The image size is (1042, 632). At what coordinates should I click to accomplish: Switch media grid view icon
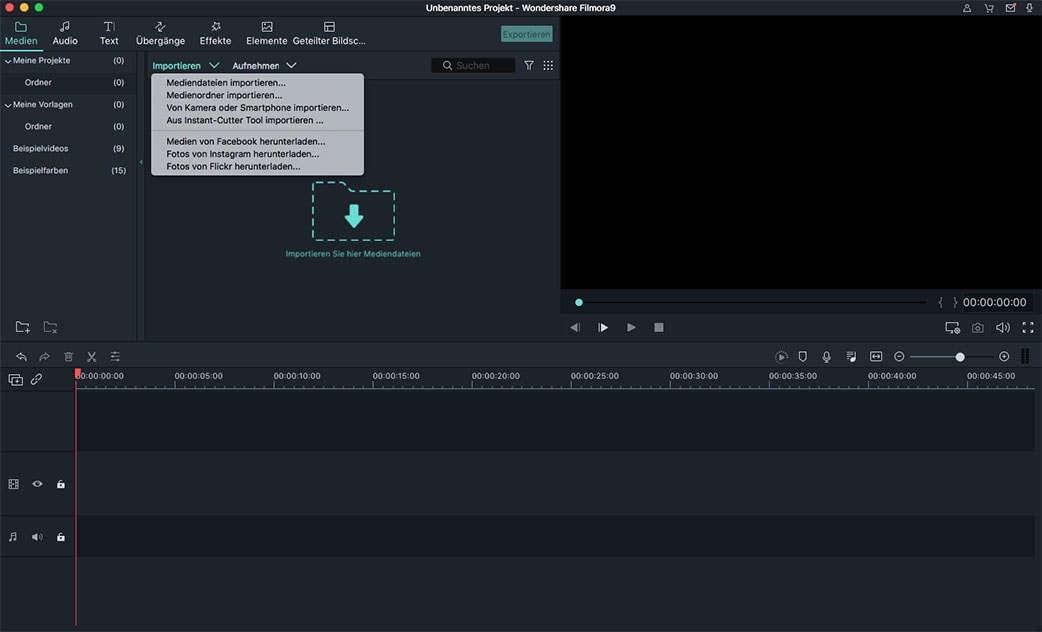point(548,65)
